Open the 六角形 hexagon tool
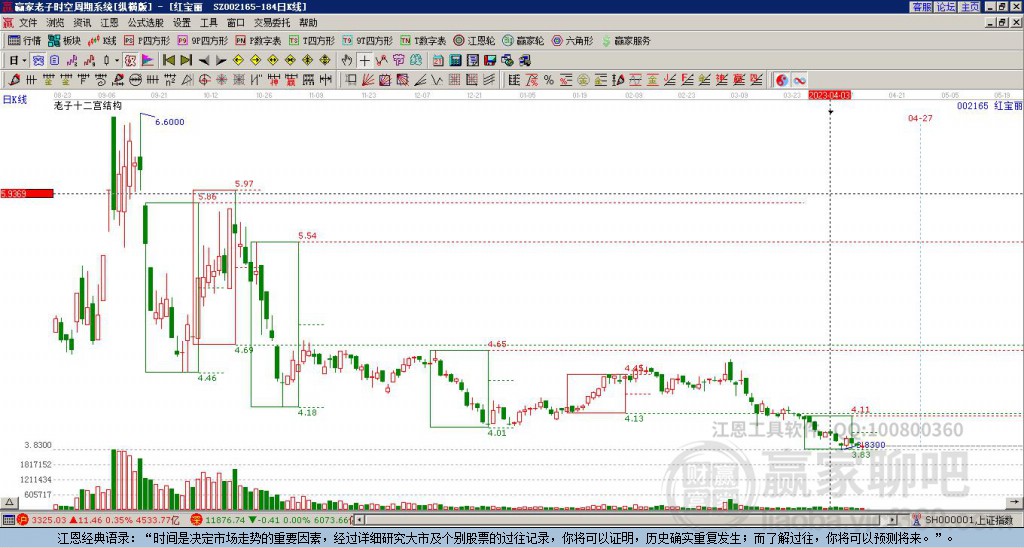 (573, 40)
